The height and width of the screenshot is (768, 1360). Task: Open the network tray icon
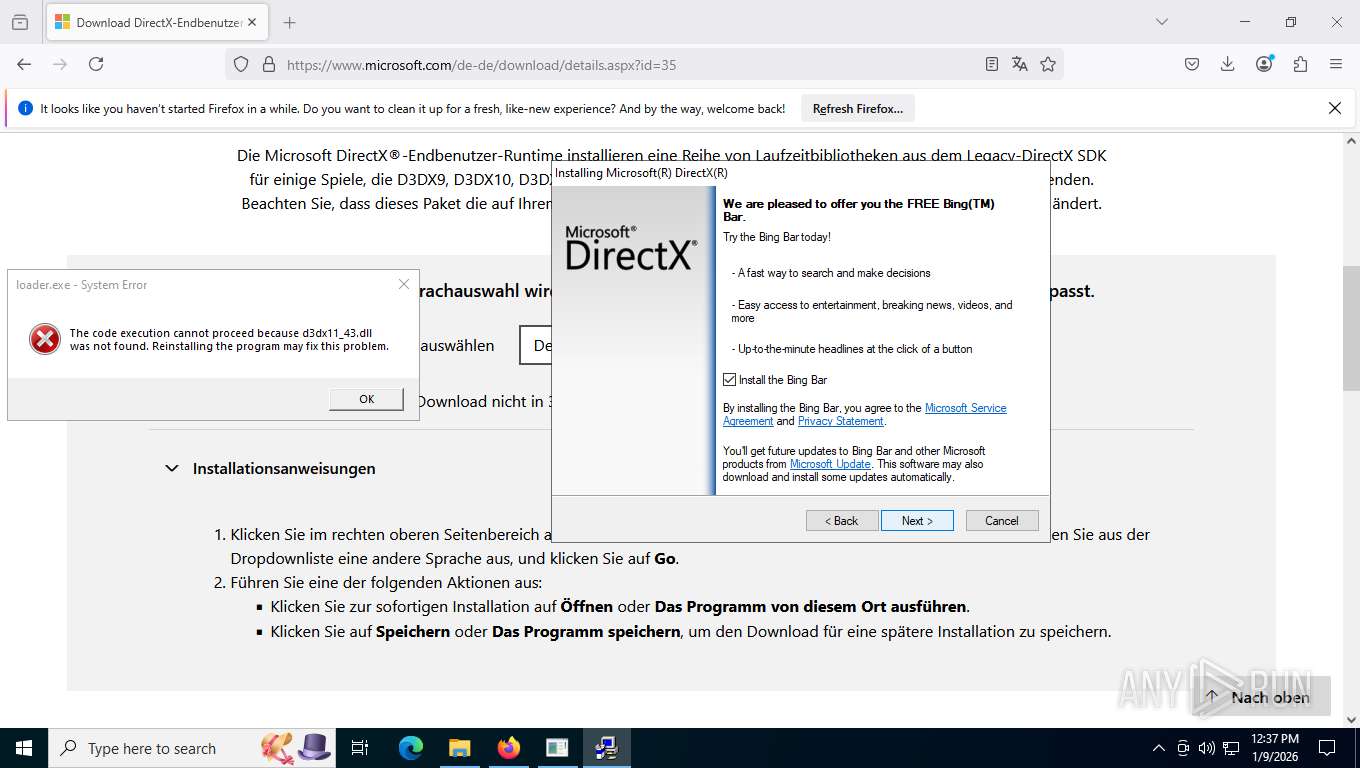(x=1231, y=748)
